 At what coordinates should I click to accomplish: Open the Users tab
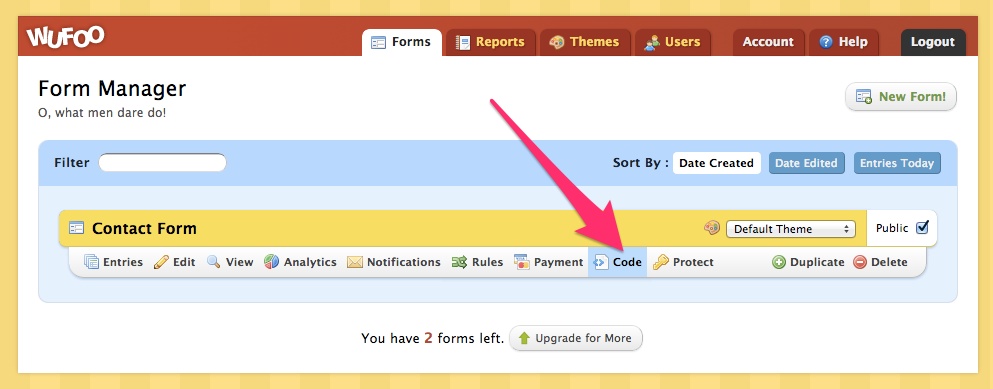coord(673,42)
